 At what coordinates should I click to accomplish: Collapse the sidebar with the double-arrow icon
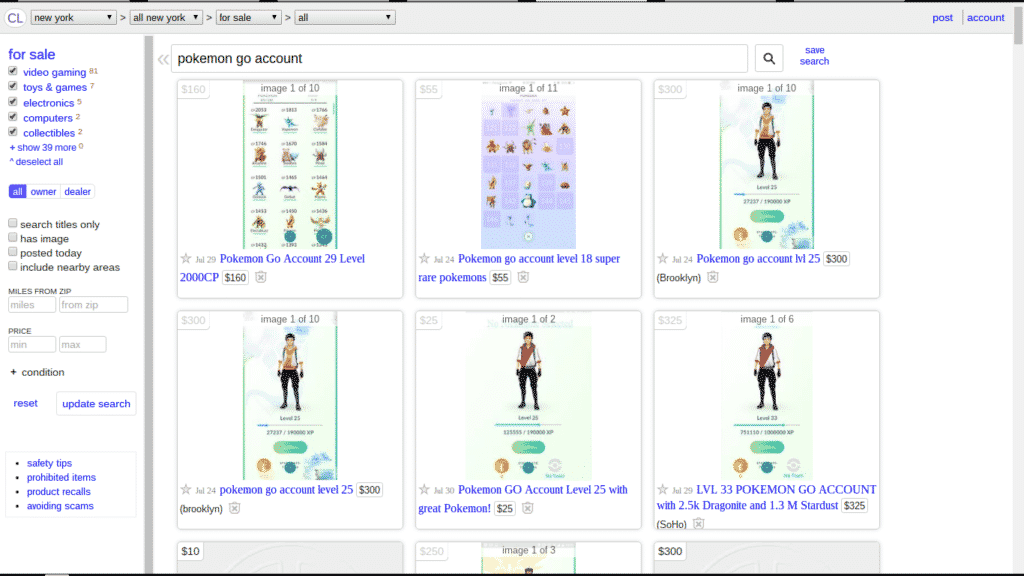[163, 60]
